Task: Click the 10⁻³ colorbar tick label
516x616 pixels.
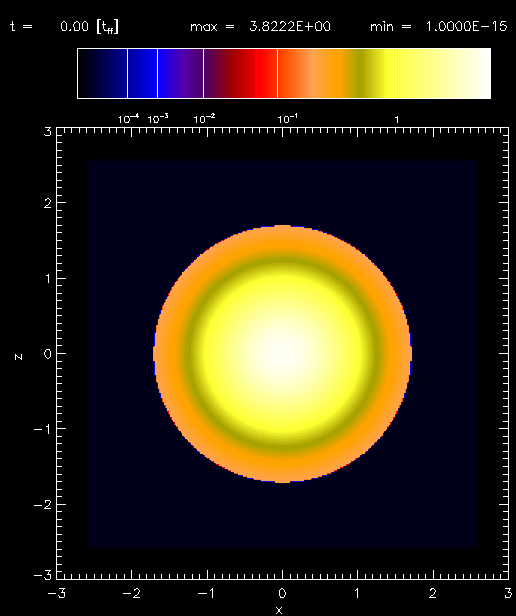Action: (158, 119)
